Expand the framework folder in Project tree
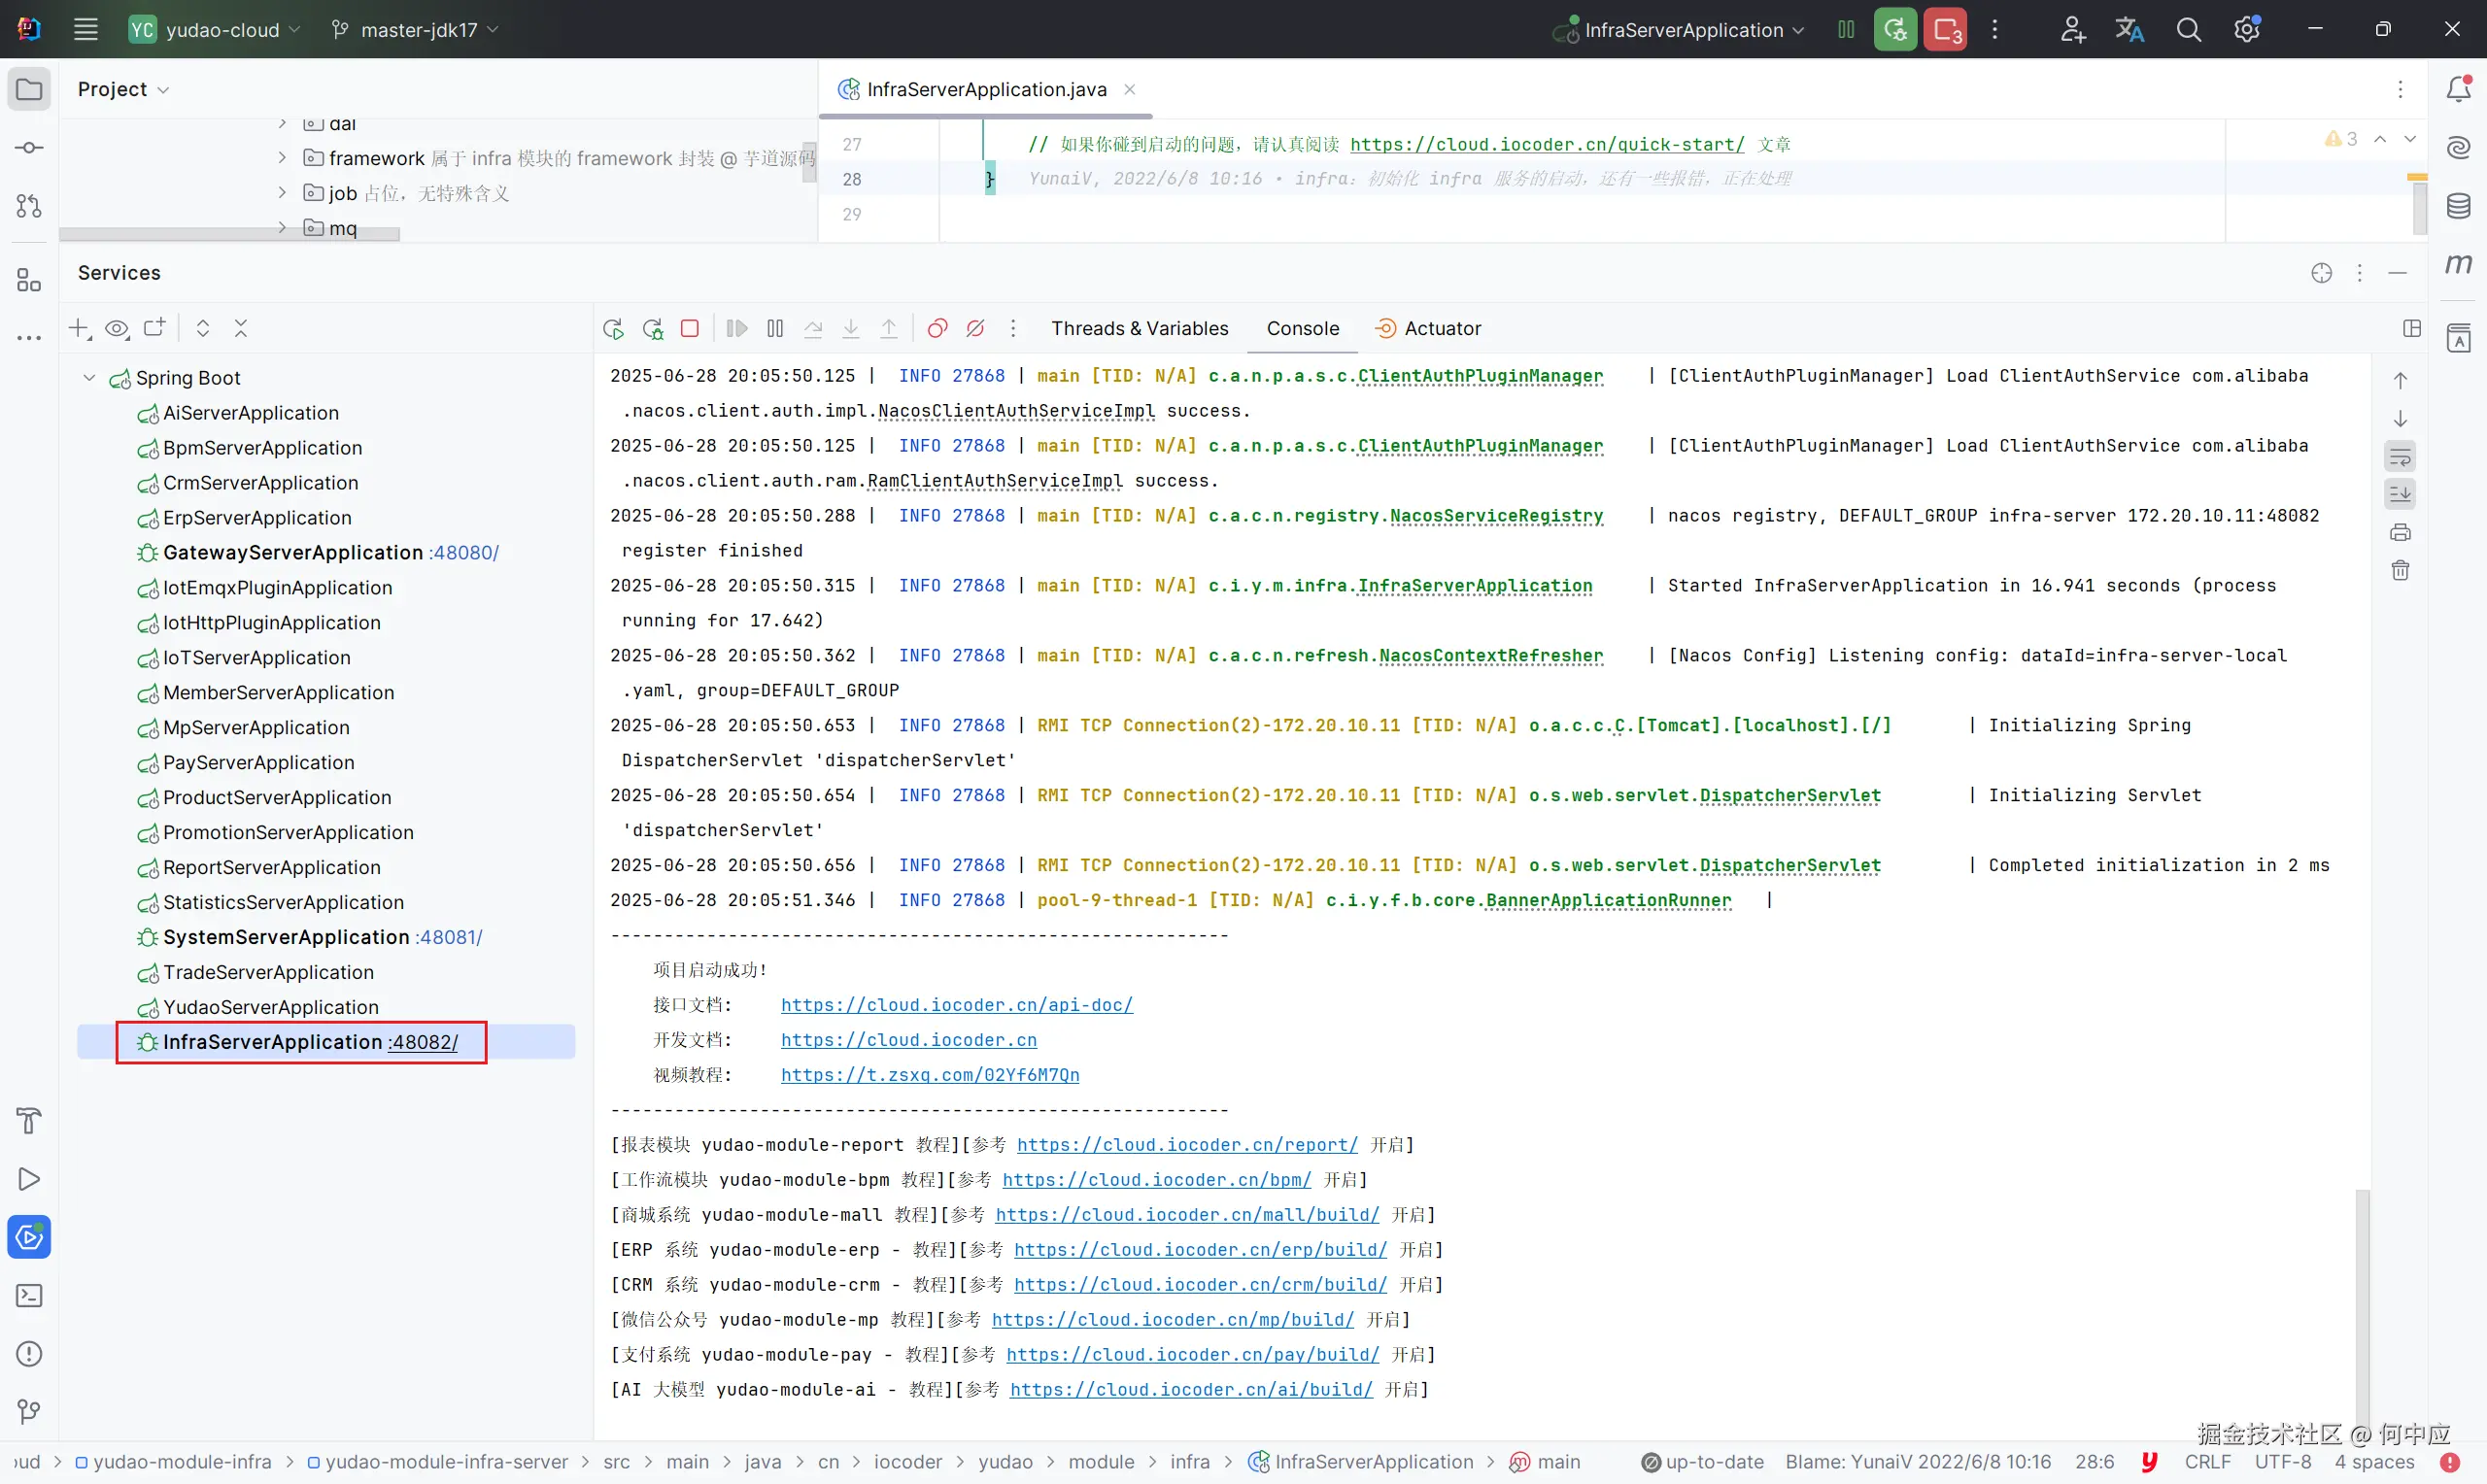Screen dimensions: 2487x1484 coord(282,158)
